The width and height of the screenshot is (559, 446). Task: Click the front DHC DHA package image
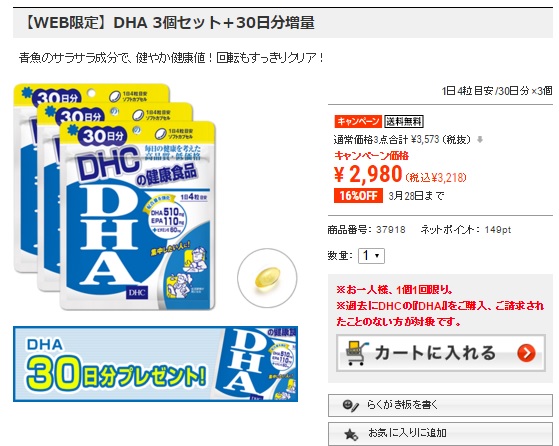(x=138, y=216)
